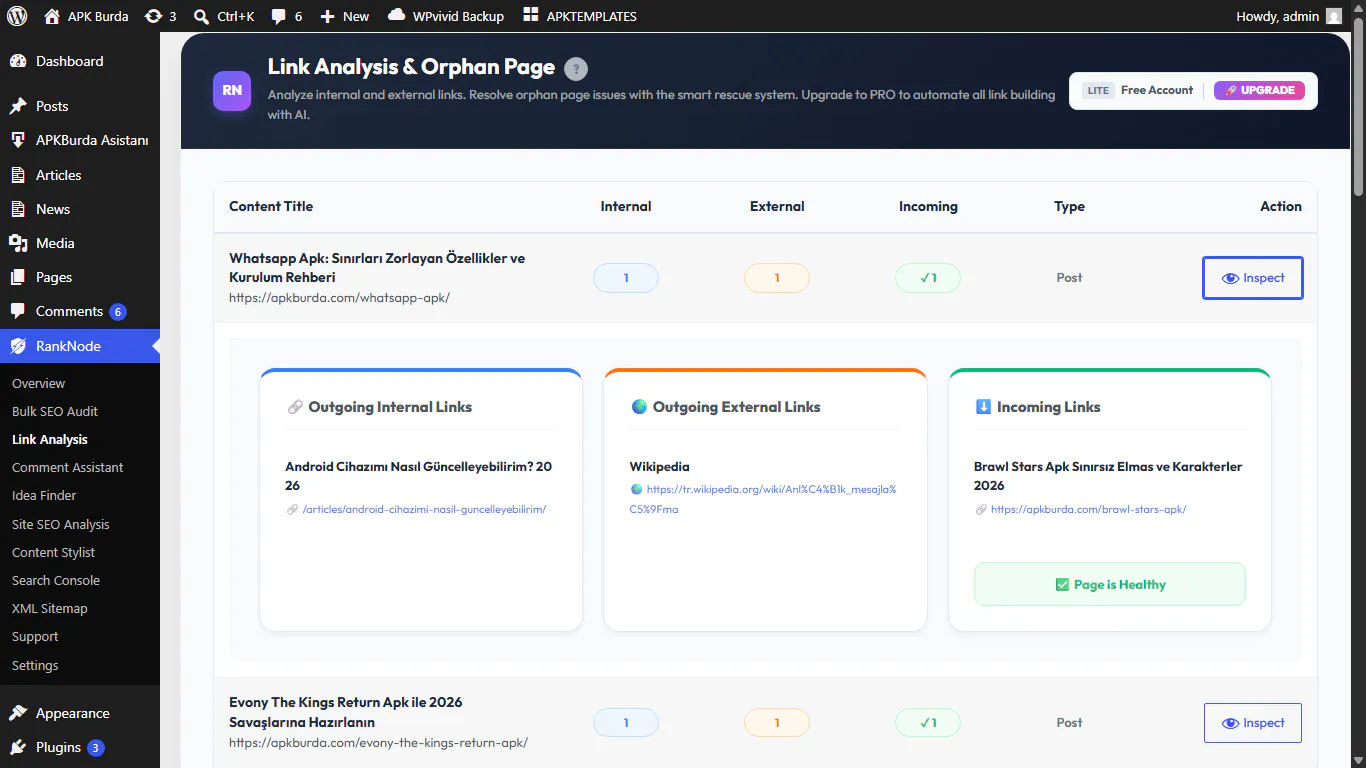
Task: Open the android-cihazimi-nasil-guncelleyebilirim internal link
Action: (424, 509)
